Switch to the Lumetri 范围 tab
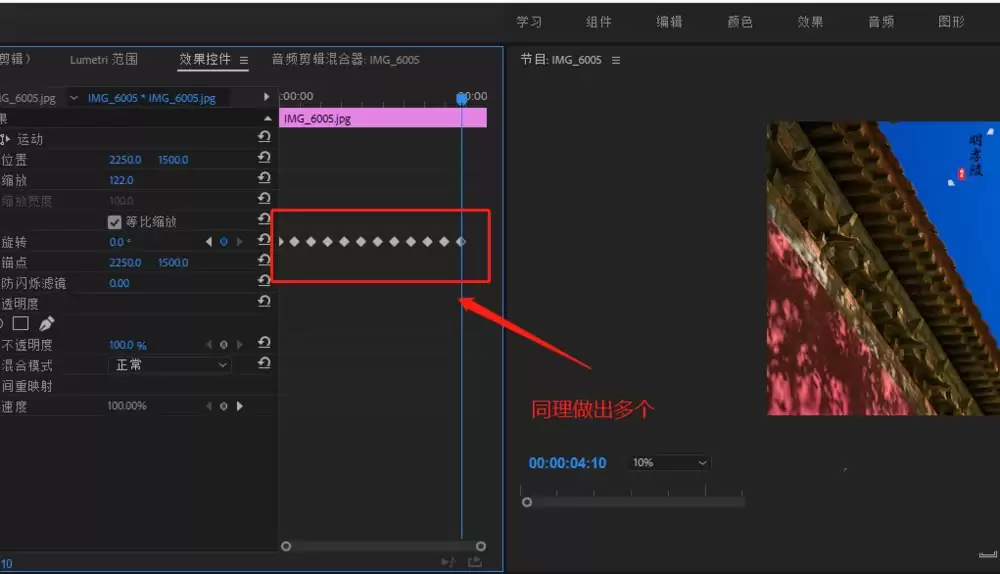Screen dimensions: 1000x574 [104, 60]
